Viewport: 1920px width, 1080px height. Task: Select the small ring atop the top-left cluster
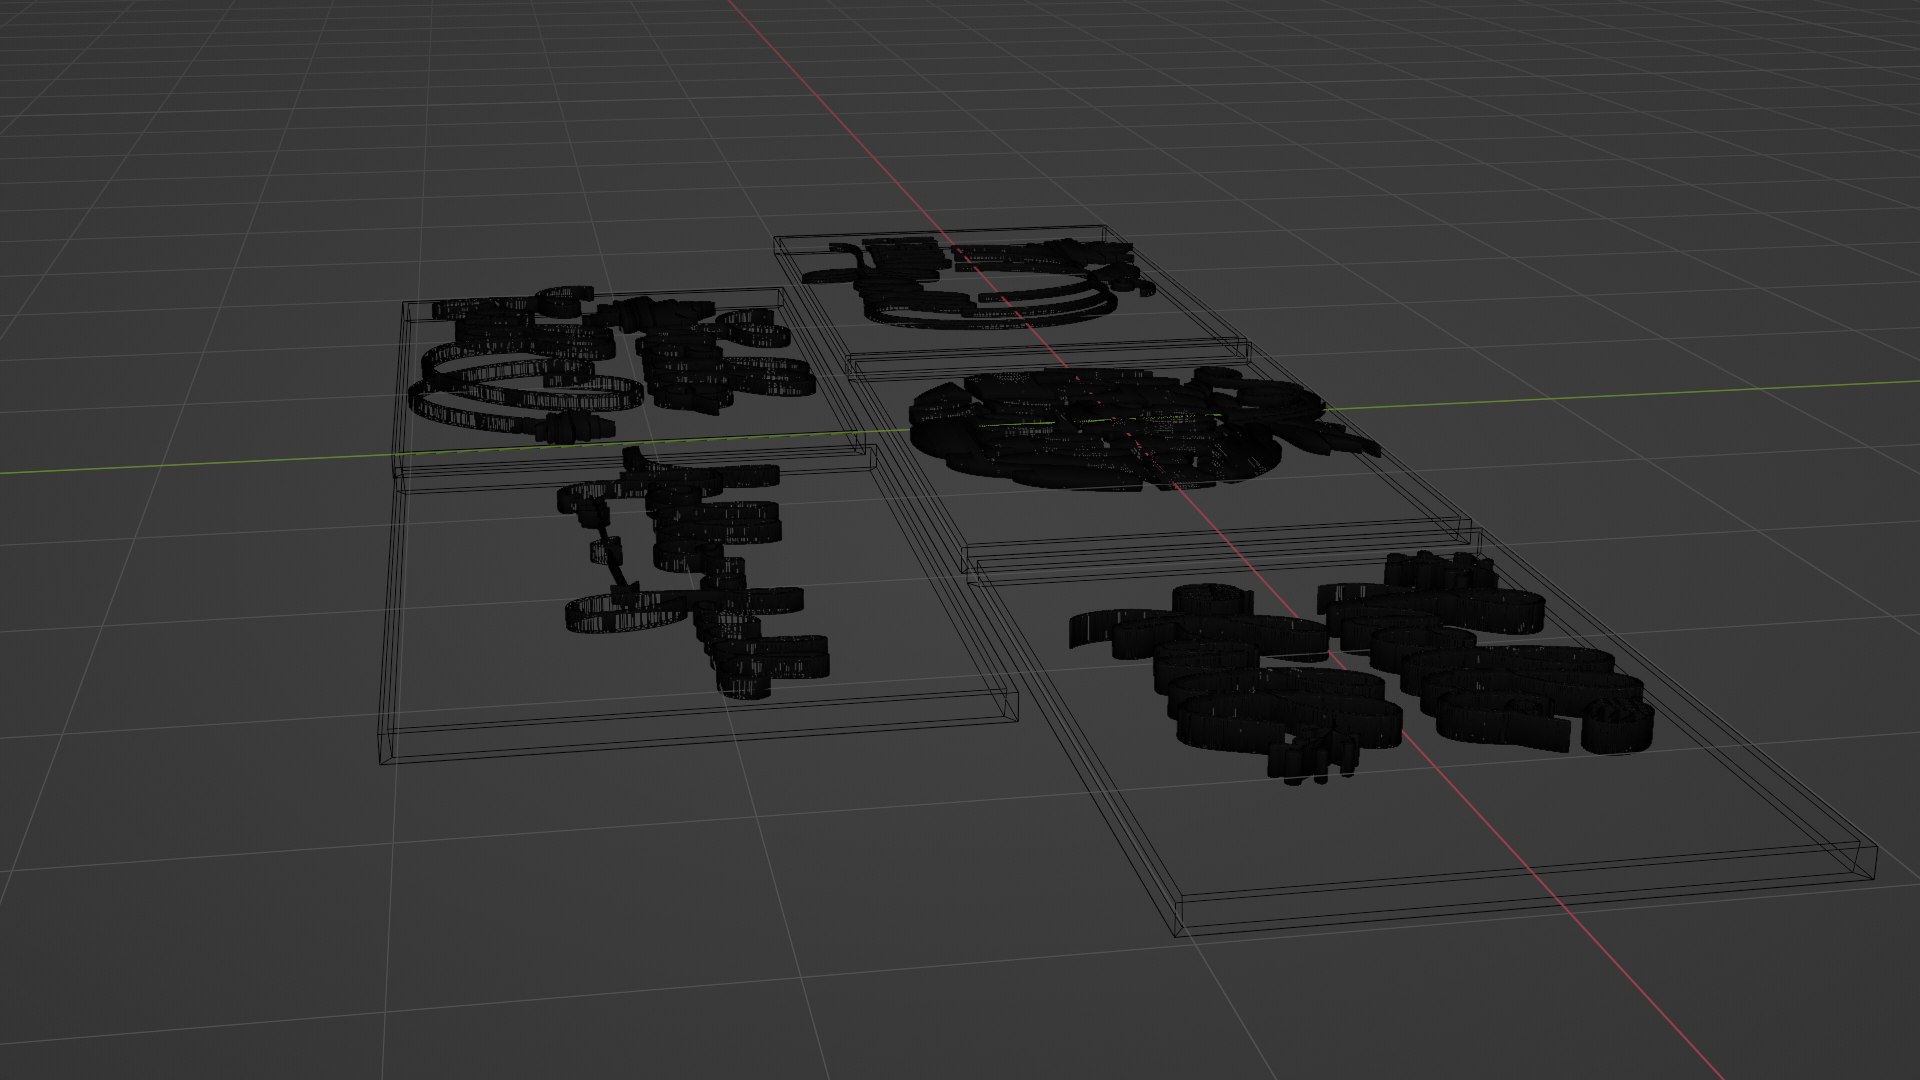(x=565, y=296)
